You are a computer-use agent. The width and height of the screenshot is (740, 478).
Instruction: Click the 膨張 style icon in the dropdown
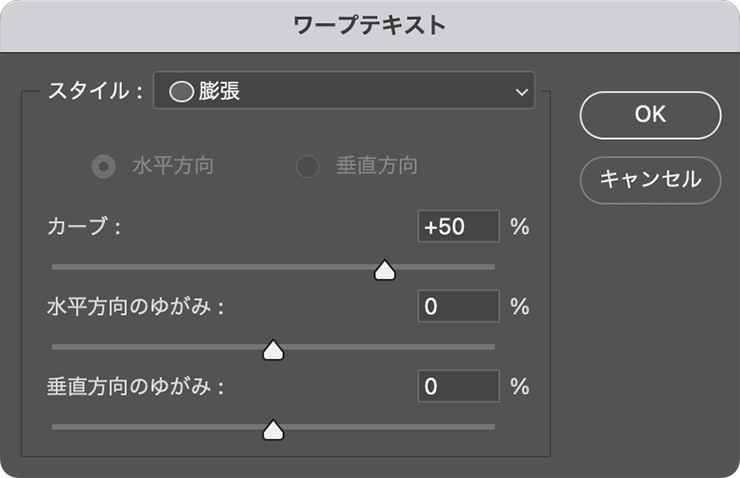point(181,93)
